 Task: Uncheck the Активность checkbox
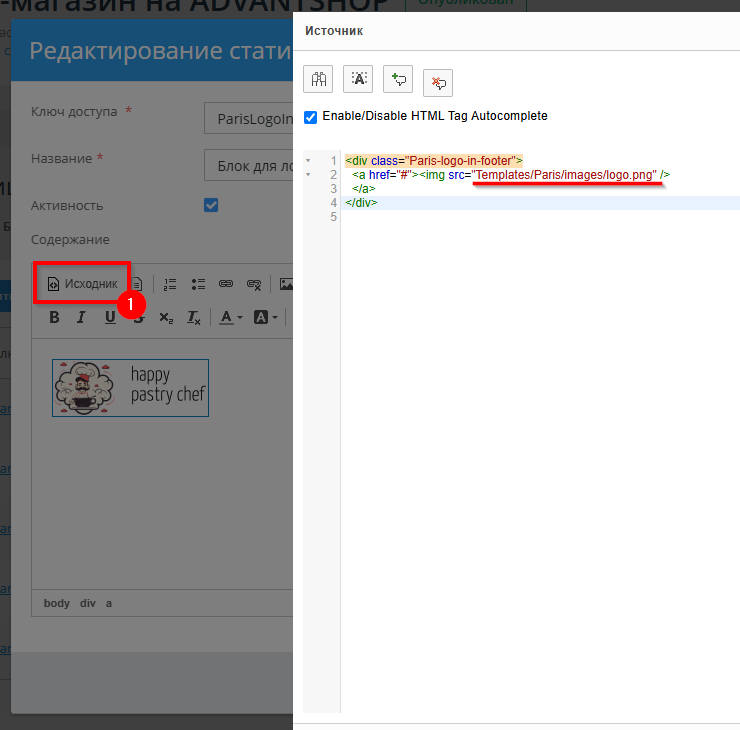211,205
